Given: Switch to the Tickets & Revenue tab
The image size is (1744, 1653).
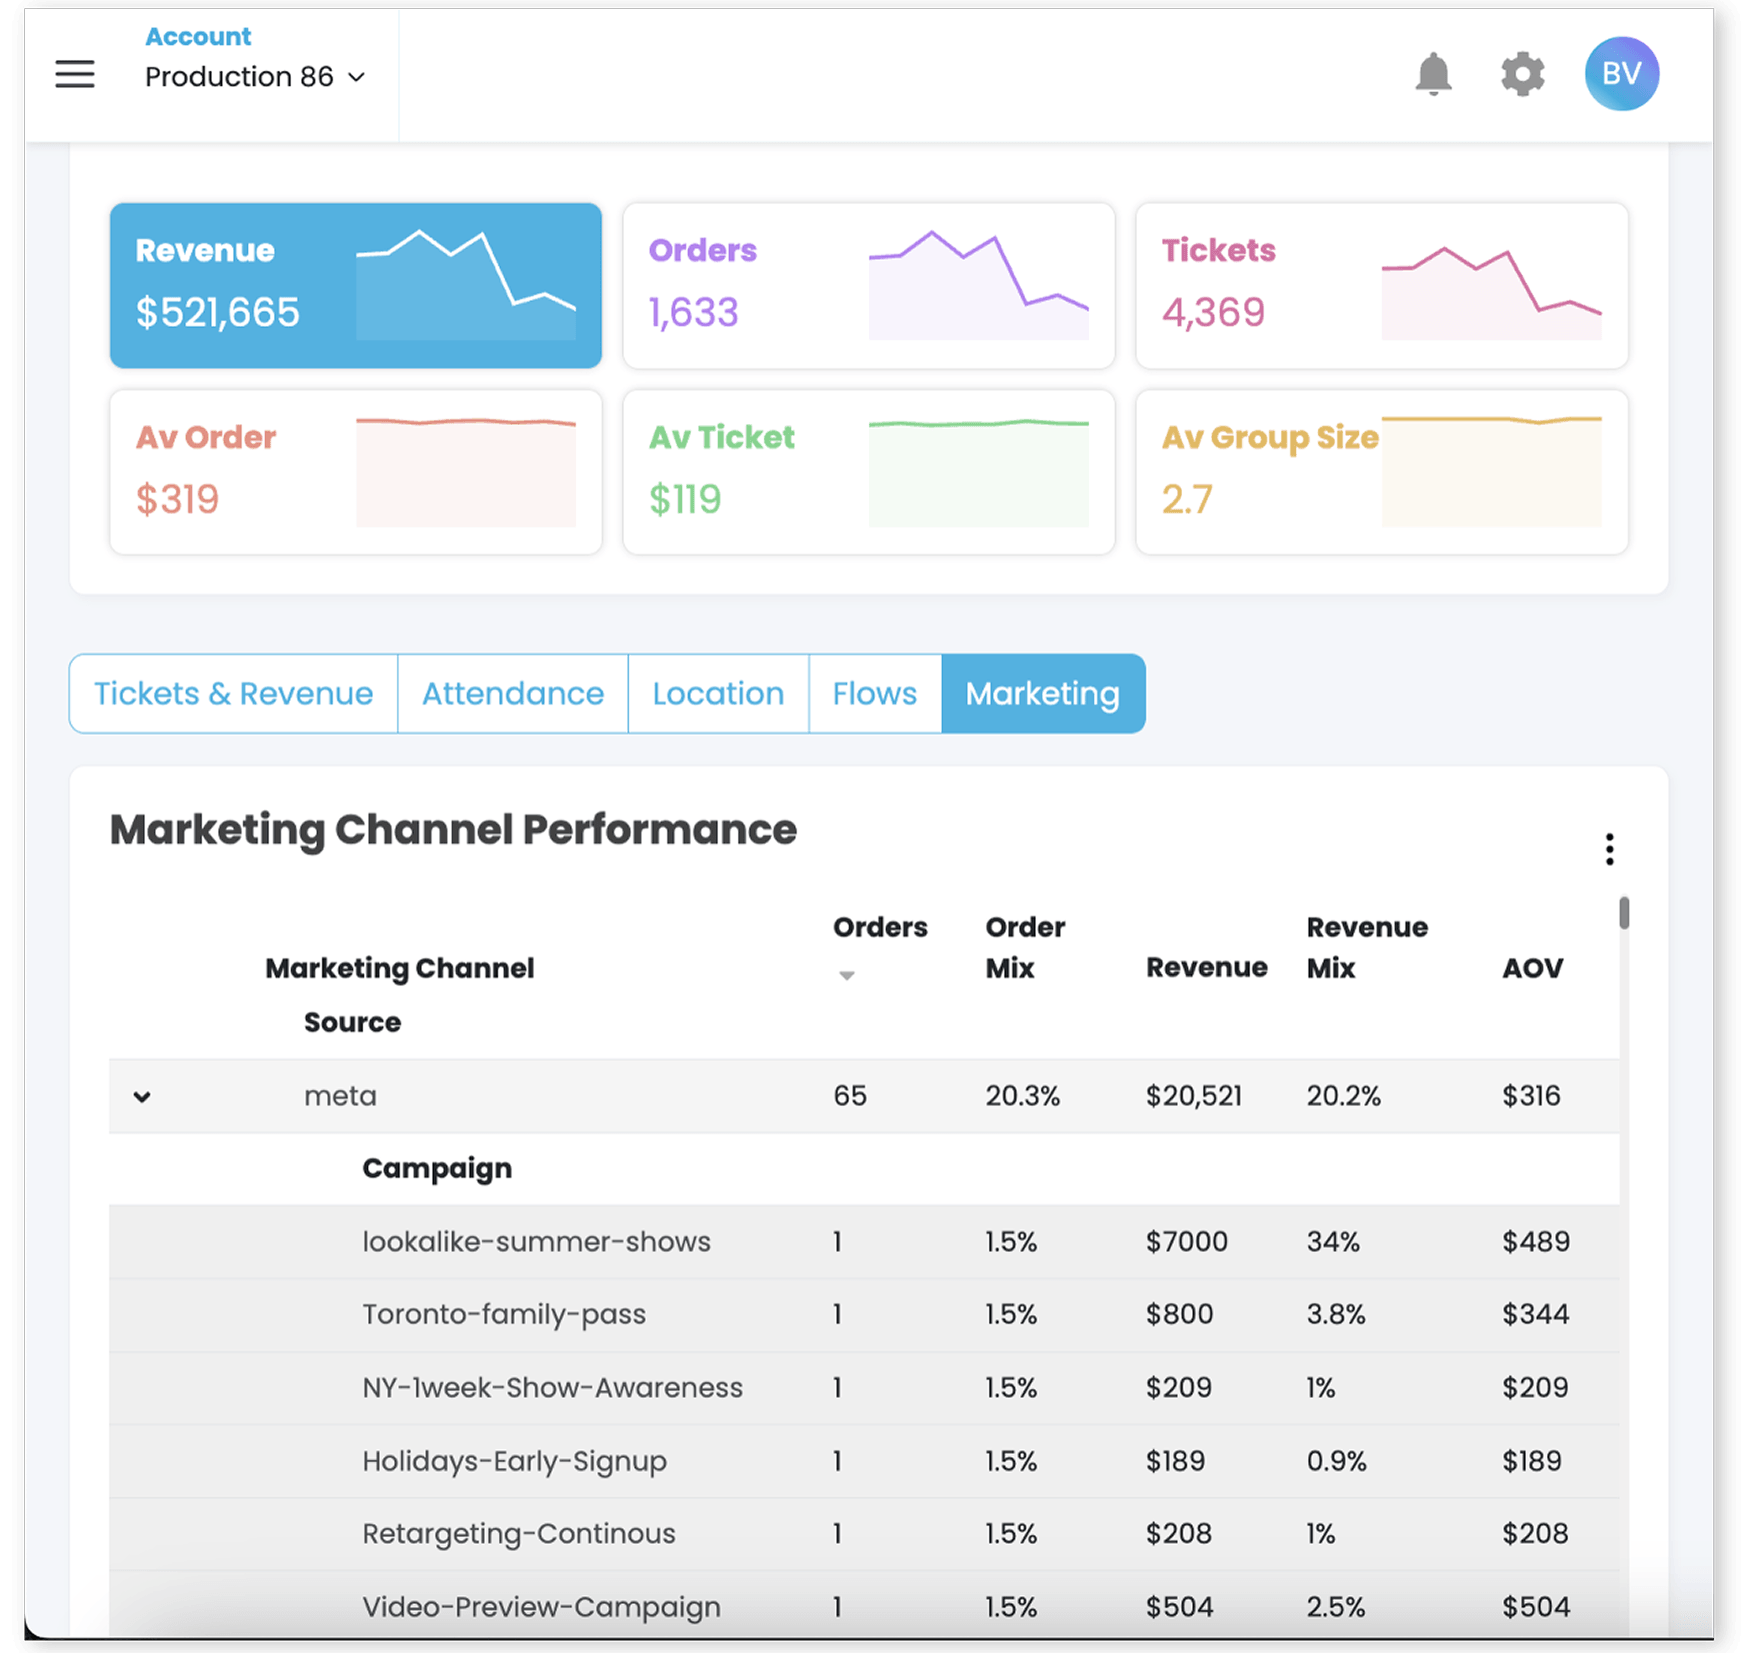Looking at the screenshot, I should tap(233, 693).
